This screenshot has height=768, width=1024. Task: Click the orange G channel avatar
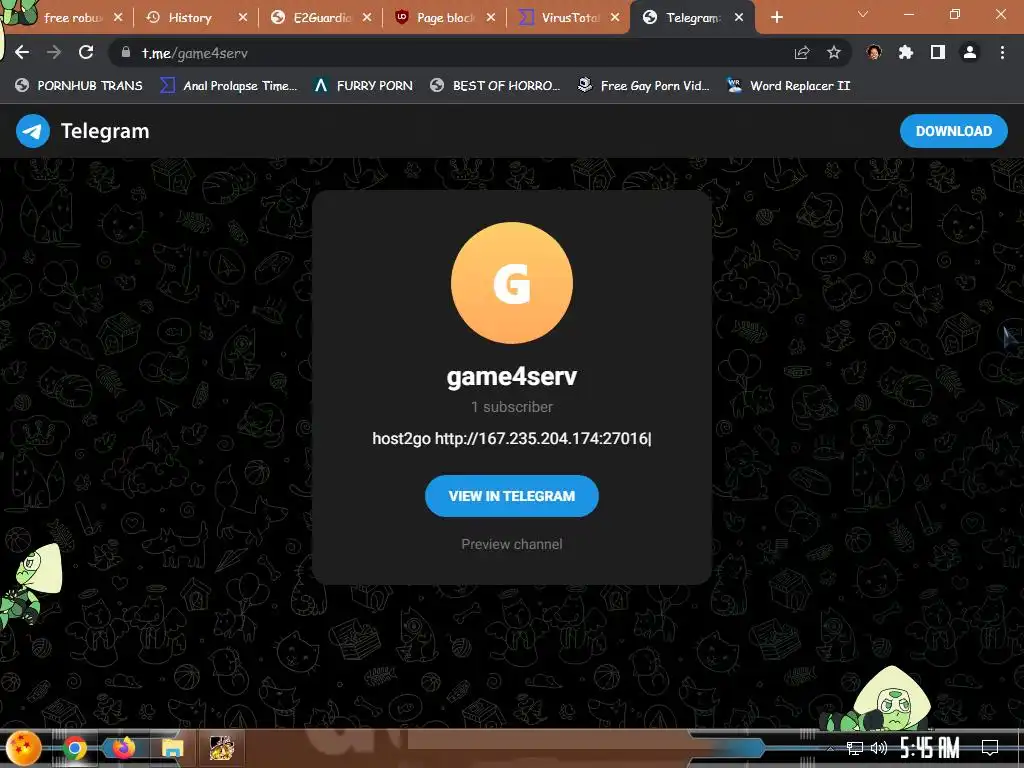tap(511, 283)
